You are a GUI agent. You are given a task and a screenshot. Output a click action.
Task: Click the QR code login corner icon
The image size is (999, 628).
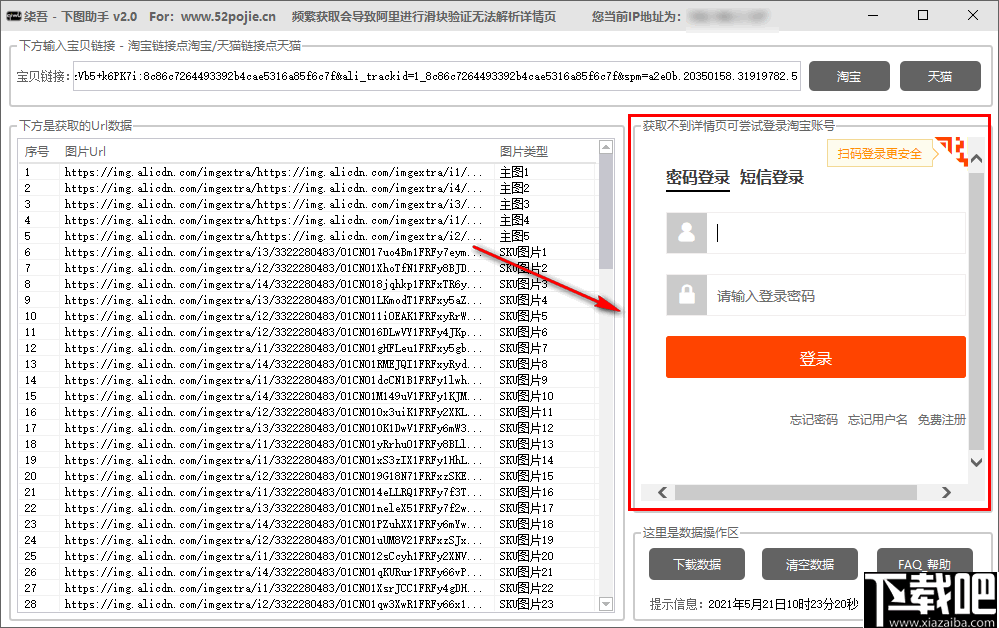(x=951, y=150)
